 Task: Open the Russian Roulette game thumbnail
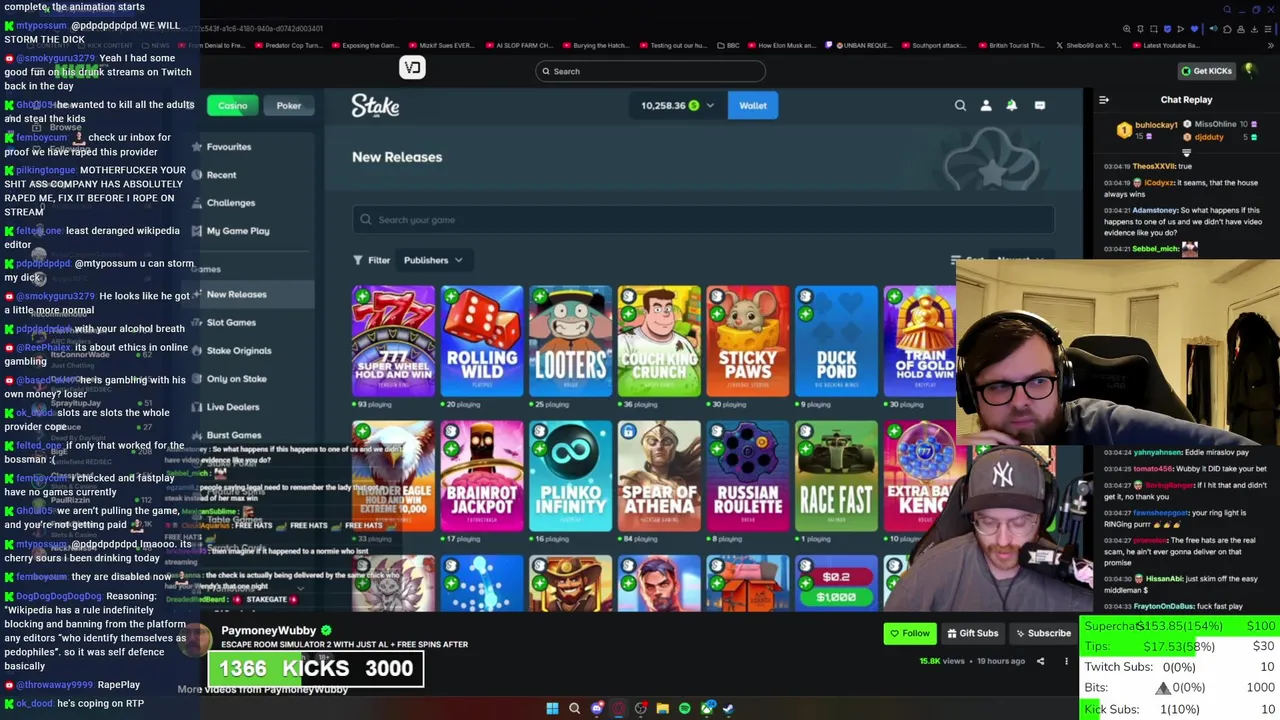(x=748, y=476)
